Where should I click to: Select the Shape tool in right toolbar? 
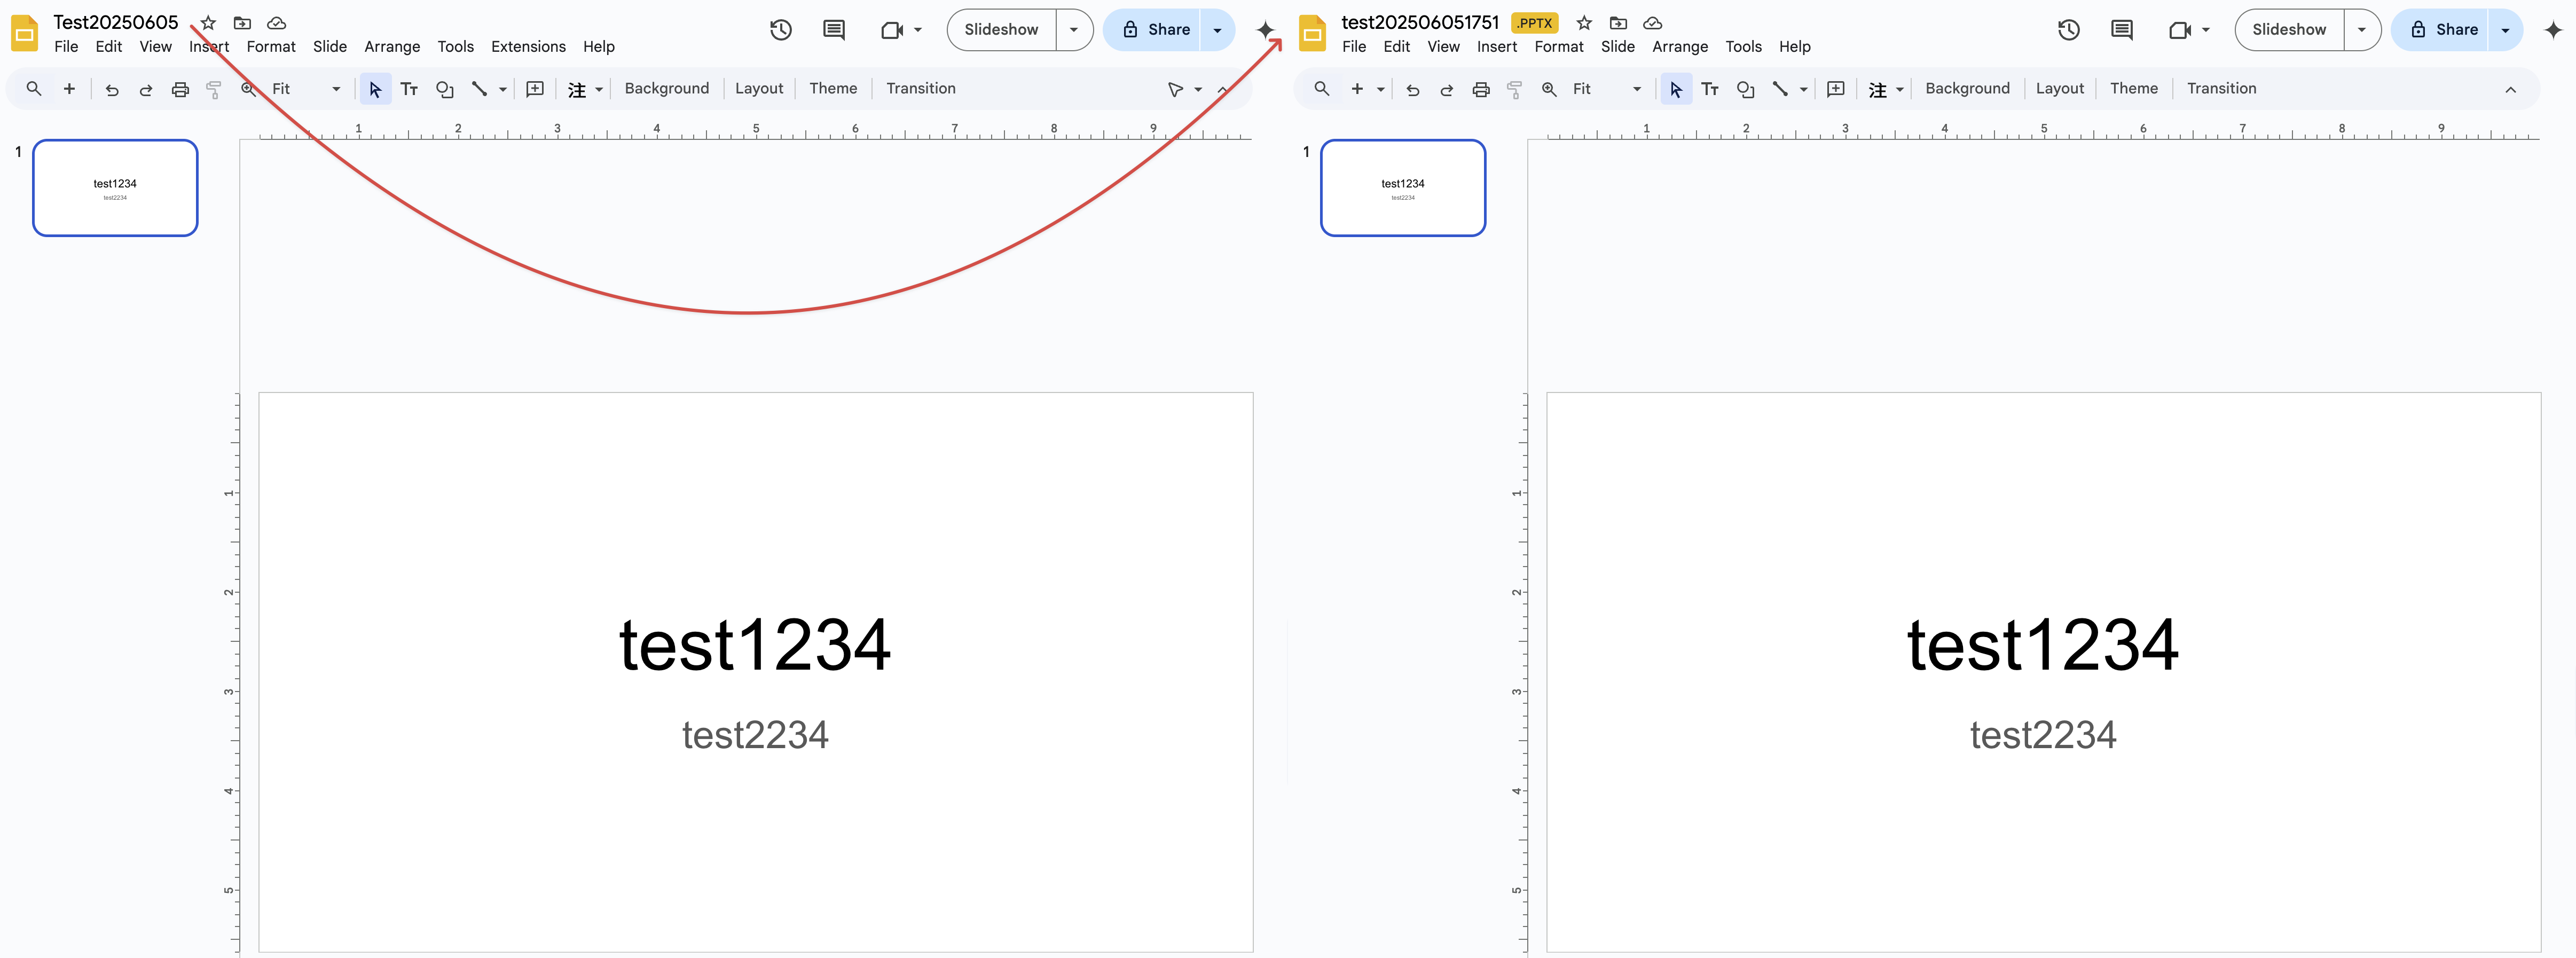1746,89
